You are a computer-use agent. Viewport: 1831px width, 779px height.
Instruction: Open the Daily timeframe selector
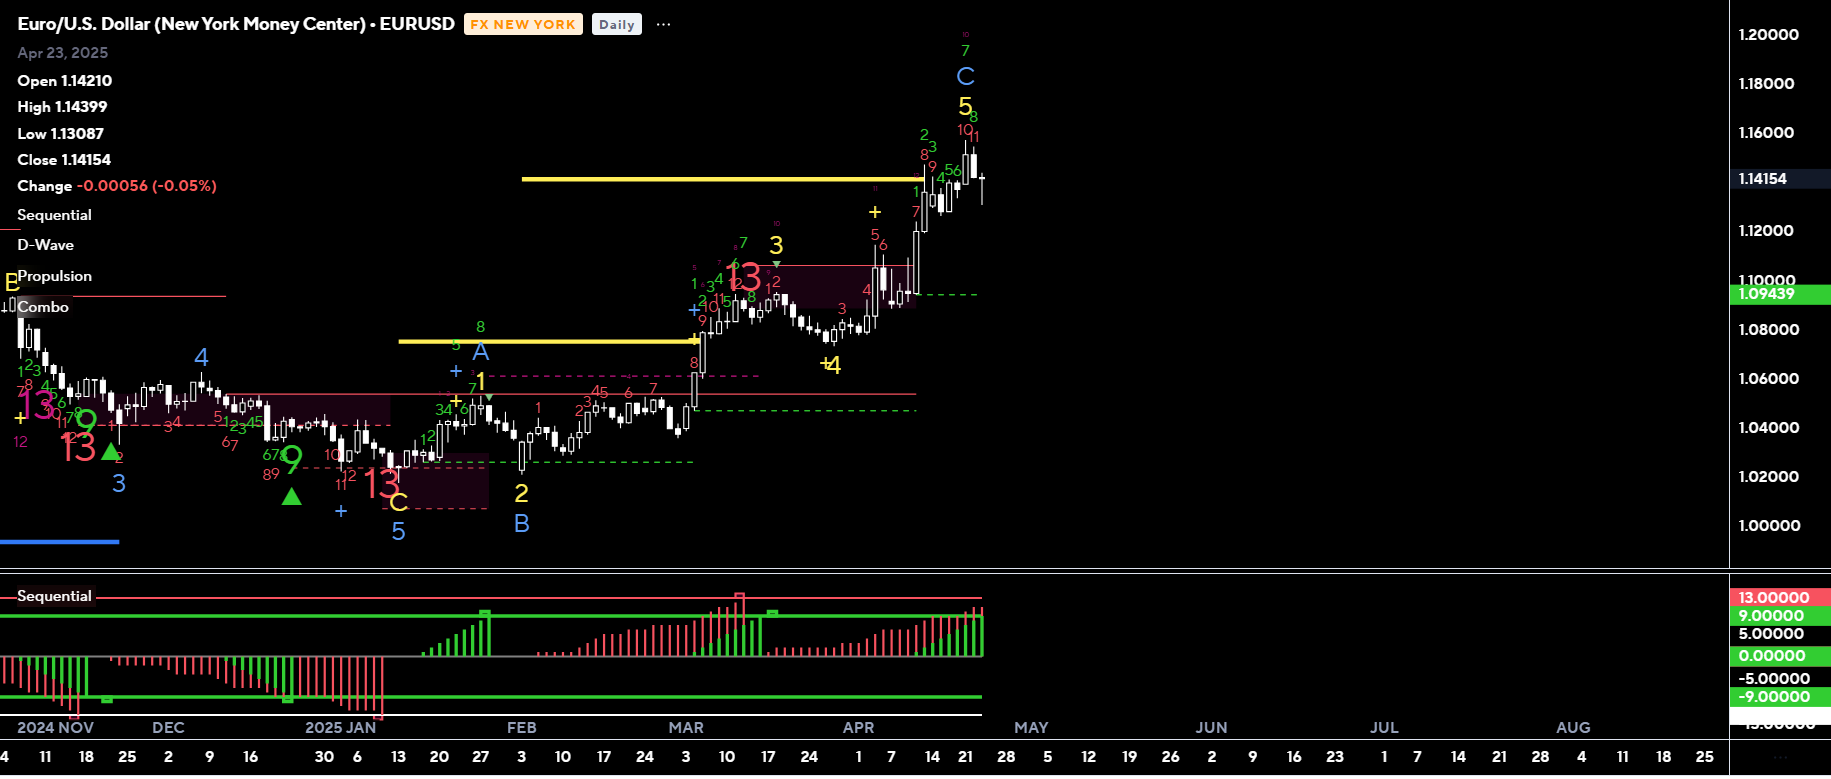tap(616, 25)
